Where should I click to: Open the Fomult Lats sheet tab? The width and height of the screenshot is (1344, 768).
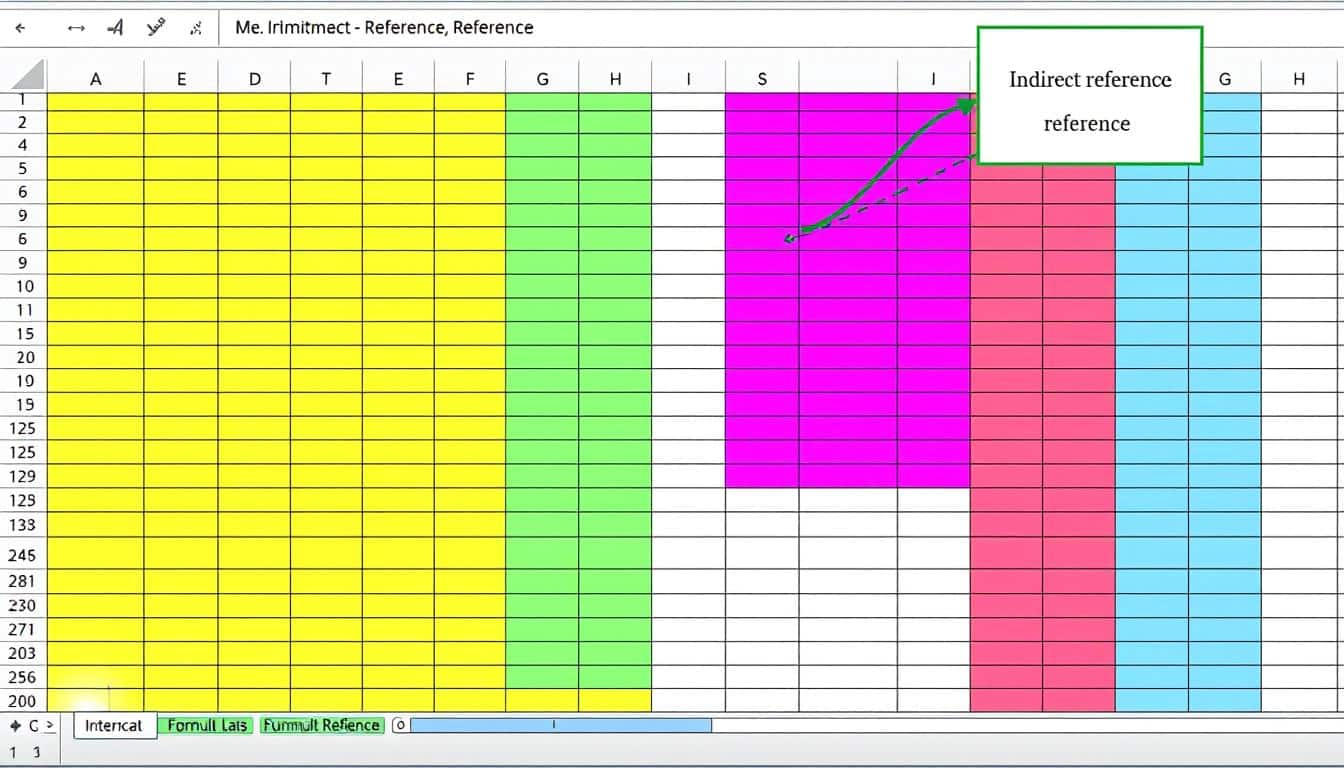[207, 726]
